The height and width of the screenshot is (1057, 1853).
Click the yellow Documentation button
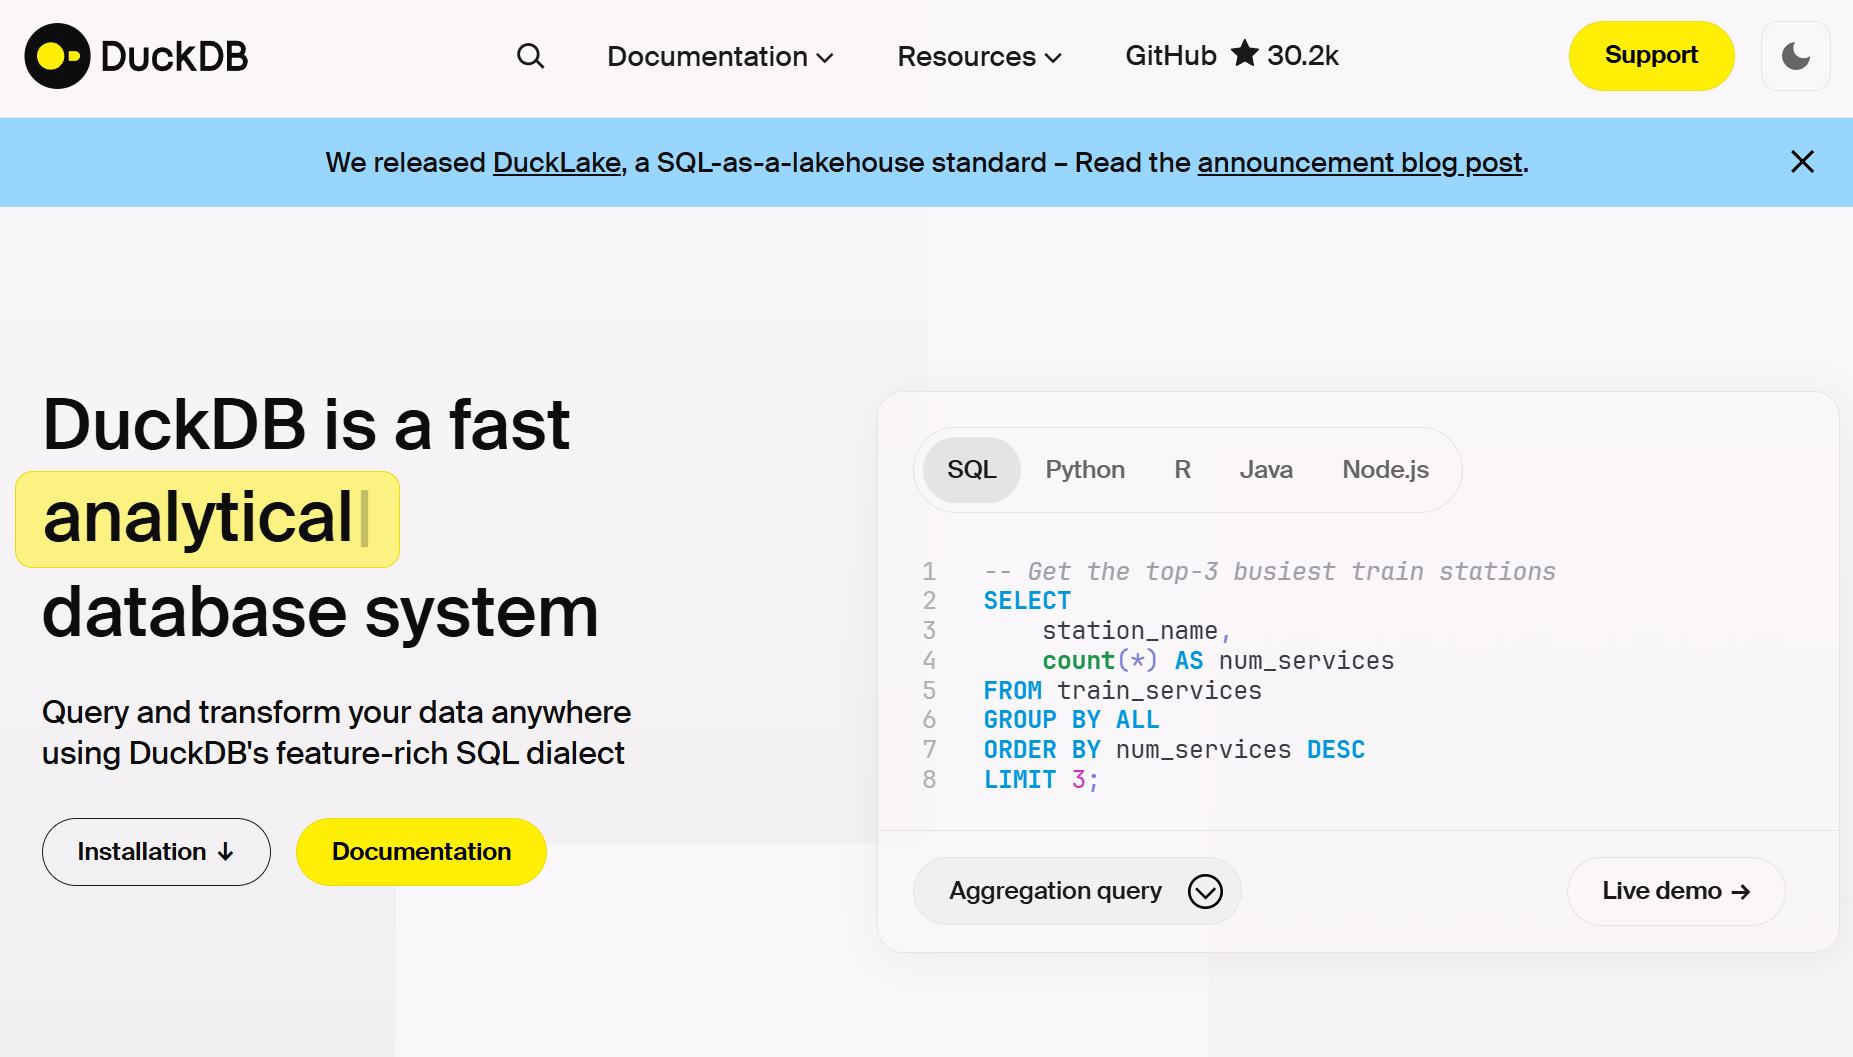click(x=421, y=852)
